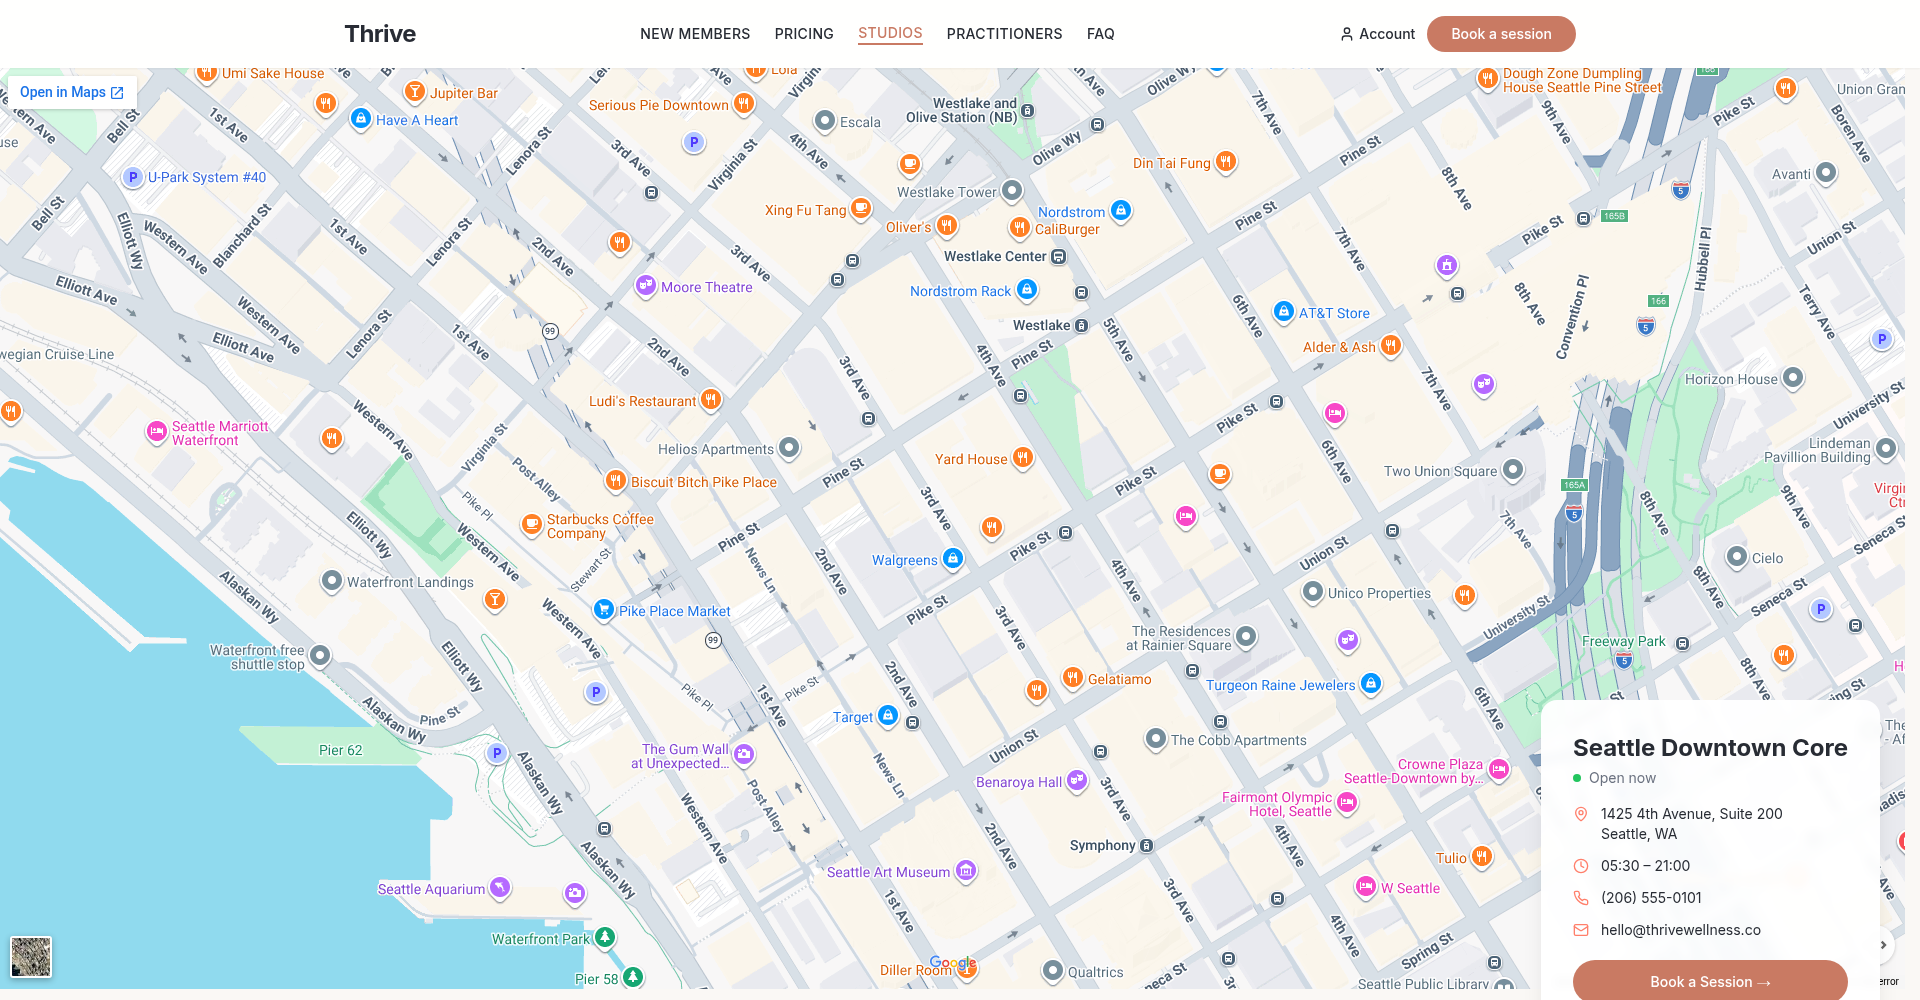Select the Target store shopping pin
This screenshot has height=1000, width=1920.
pyautogui.click(x=887, y=715)
